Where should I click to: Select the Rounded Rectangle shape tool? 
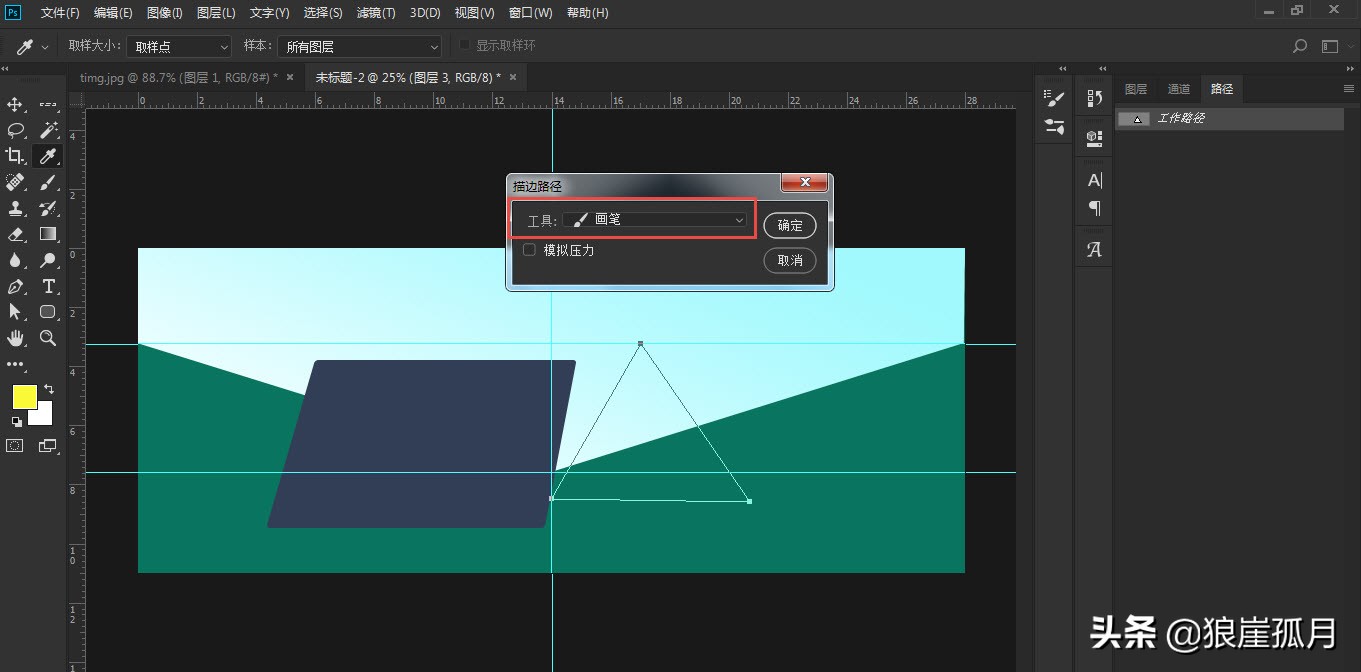point(48,312)
